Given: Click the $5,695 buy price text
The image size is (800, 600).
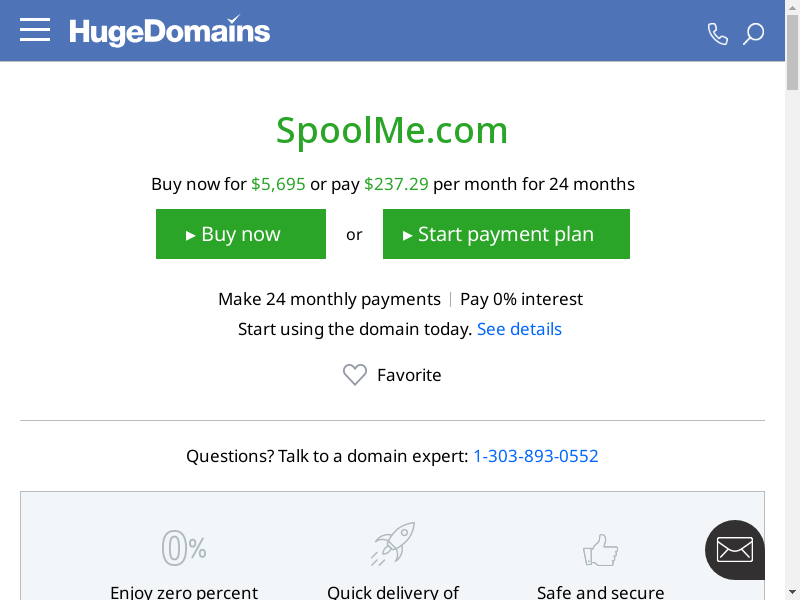Looking at the screenshot, I should pyautogui.click(x=278, y=184).
